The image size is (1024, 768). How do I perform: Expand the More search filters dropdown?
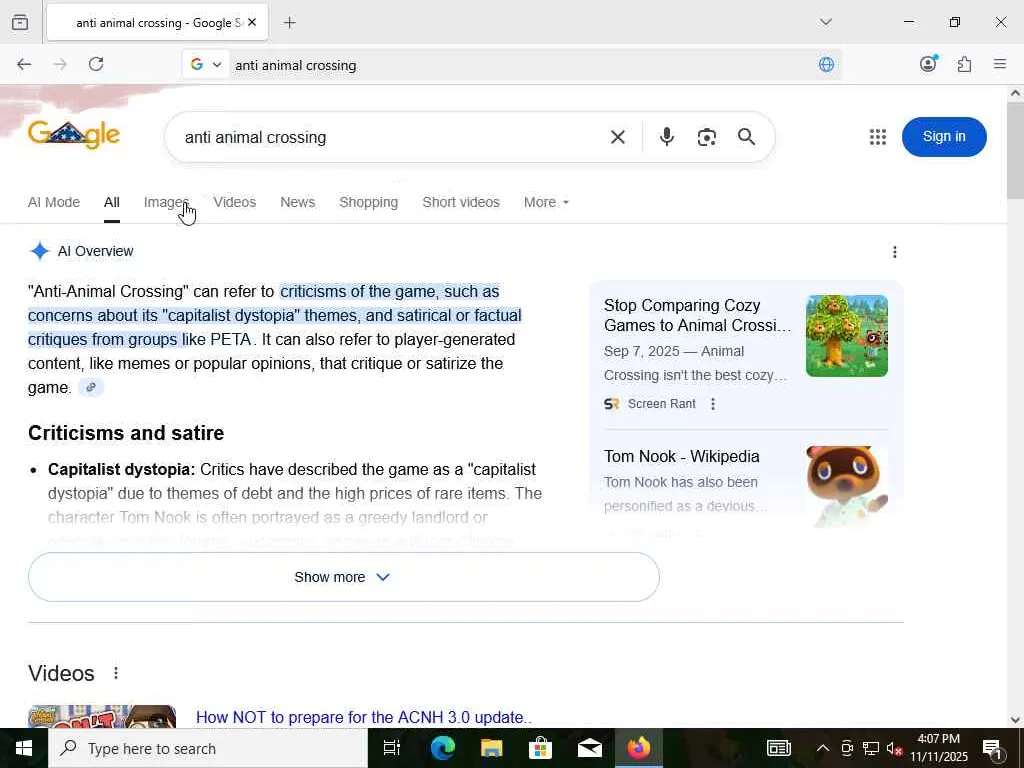[546, 202]
